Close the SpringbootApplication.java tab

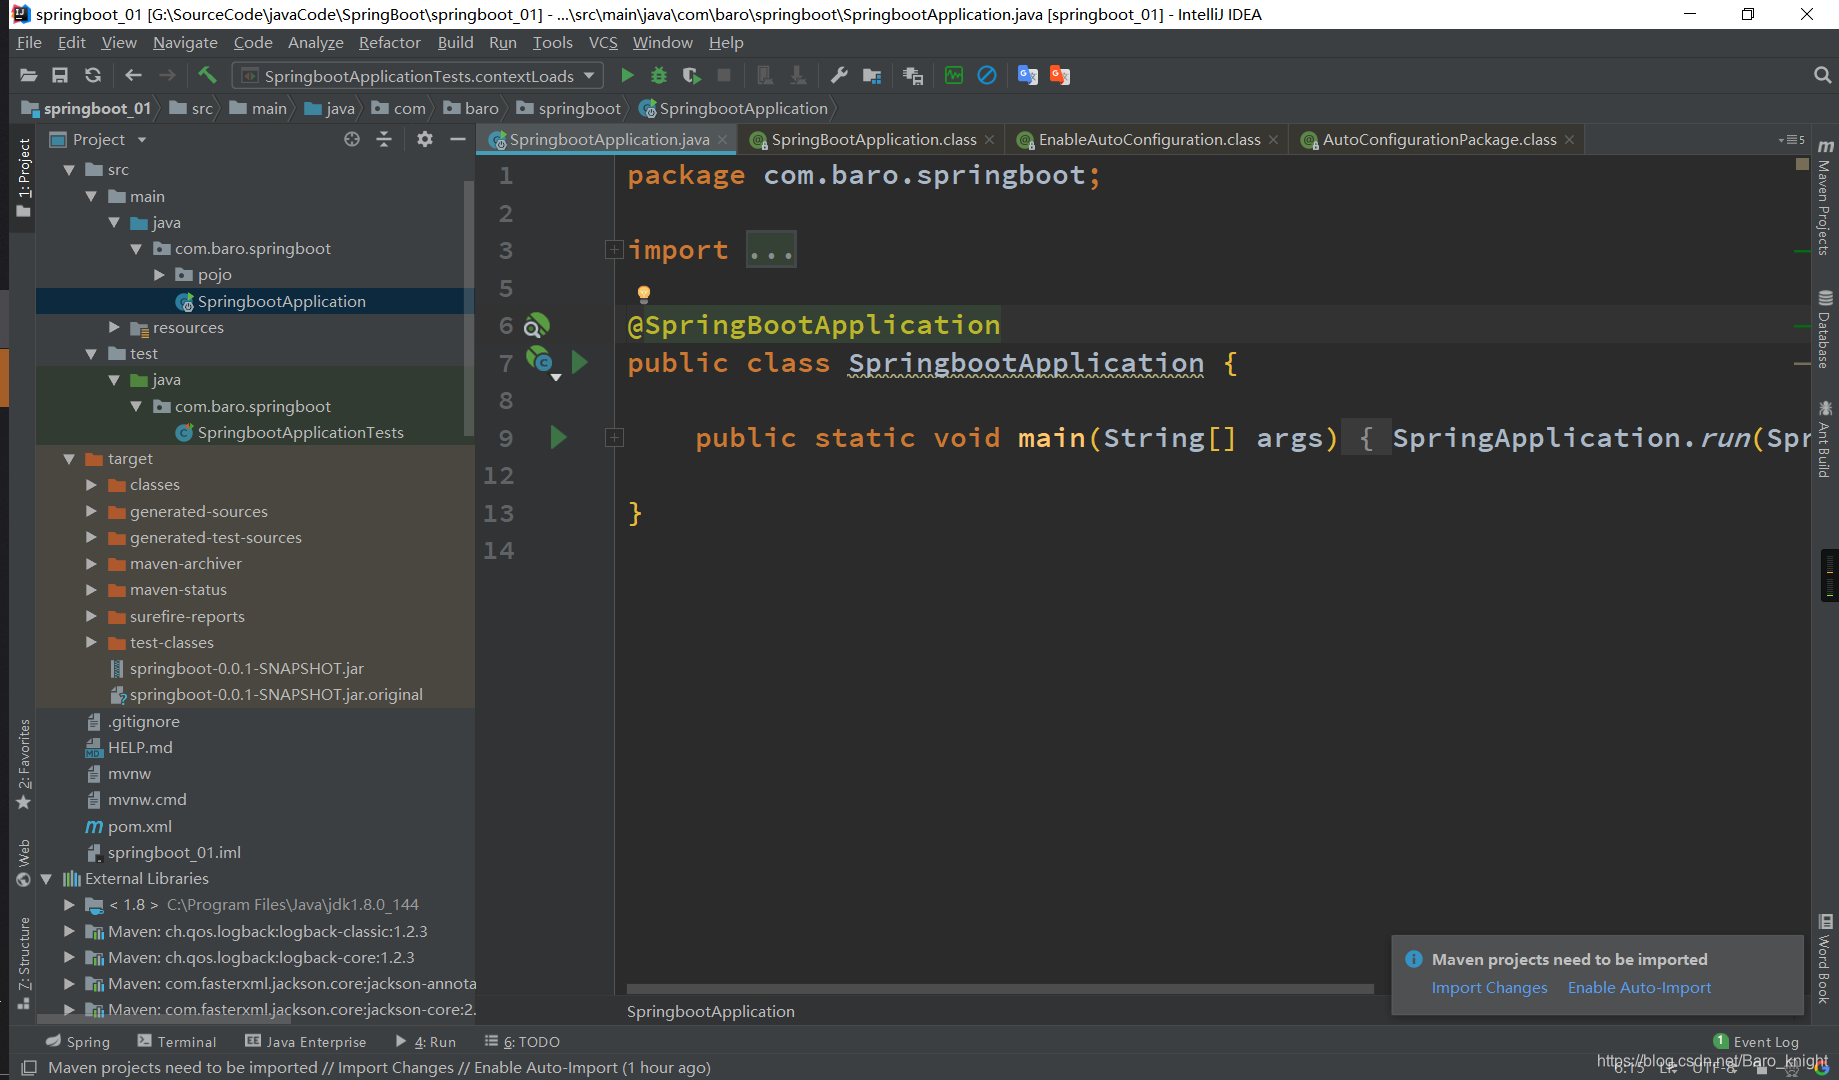pyautogui.click(x=723, y=140)
